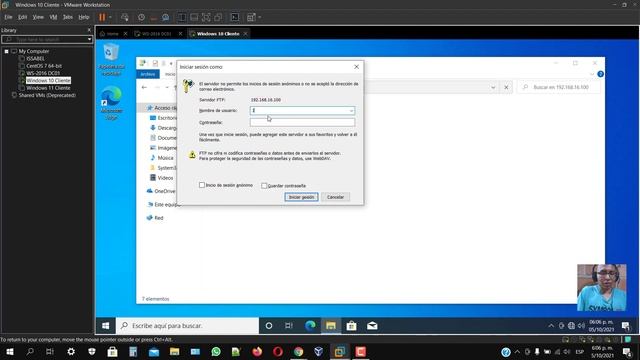Close the Library panel
The image size is (640, 360).
[x=89, y=30]
